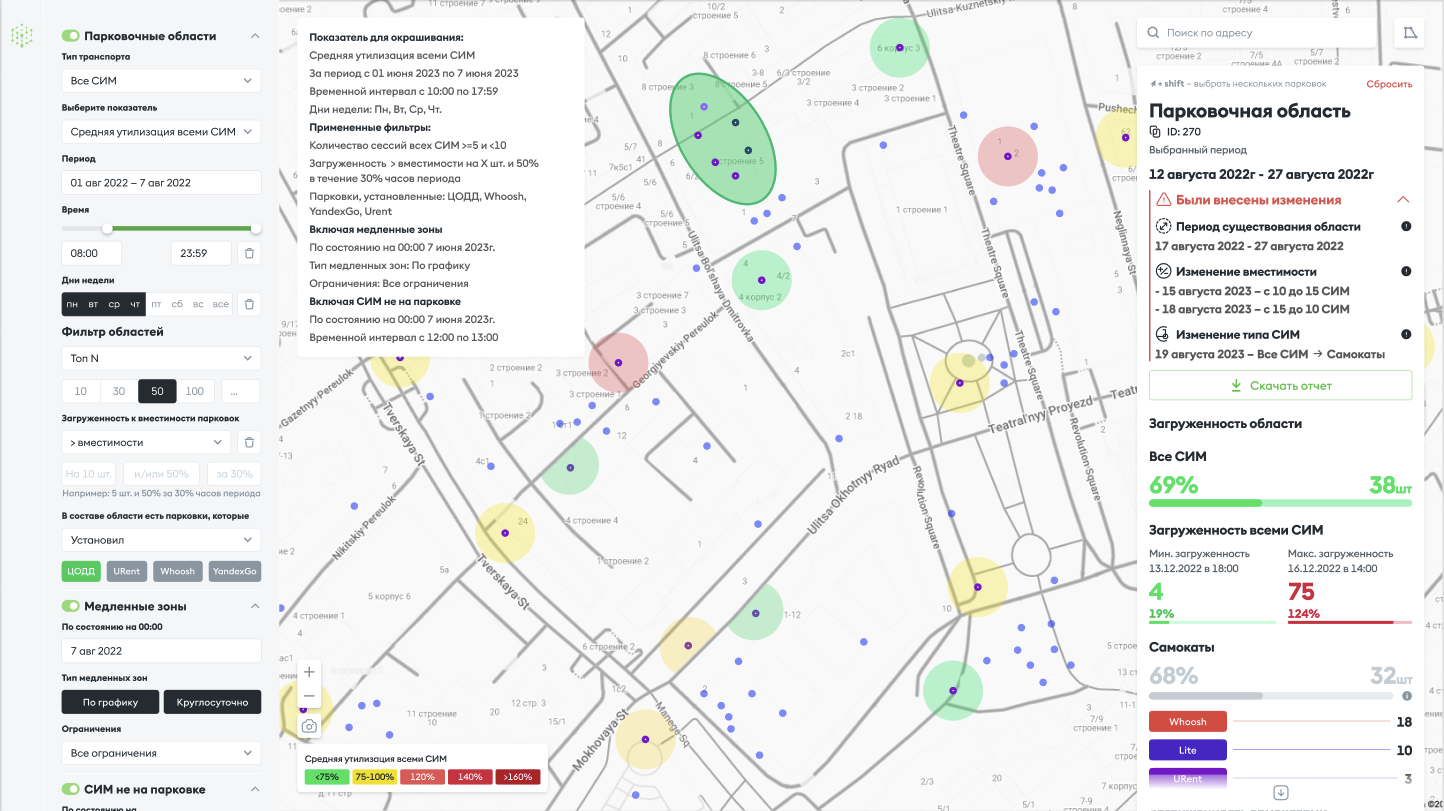1444x811 pixels.
Task: Toggle weekday 'вт' filter
Action: coord(93,304)
